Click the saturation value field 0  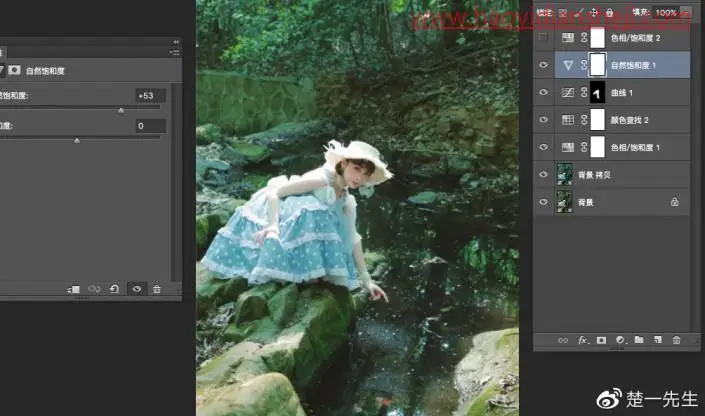pyautogui.click(x=151, y=126)
